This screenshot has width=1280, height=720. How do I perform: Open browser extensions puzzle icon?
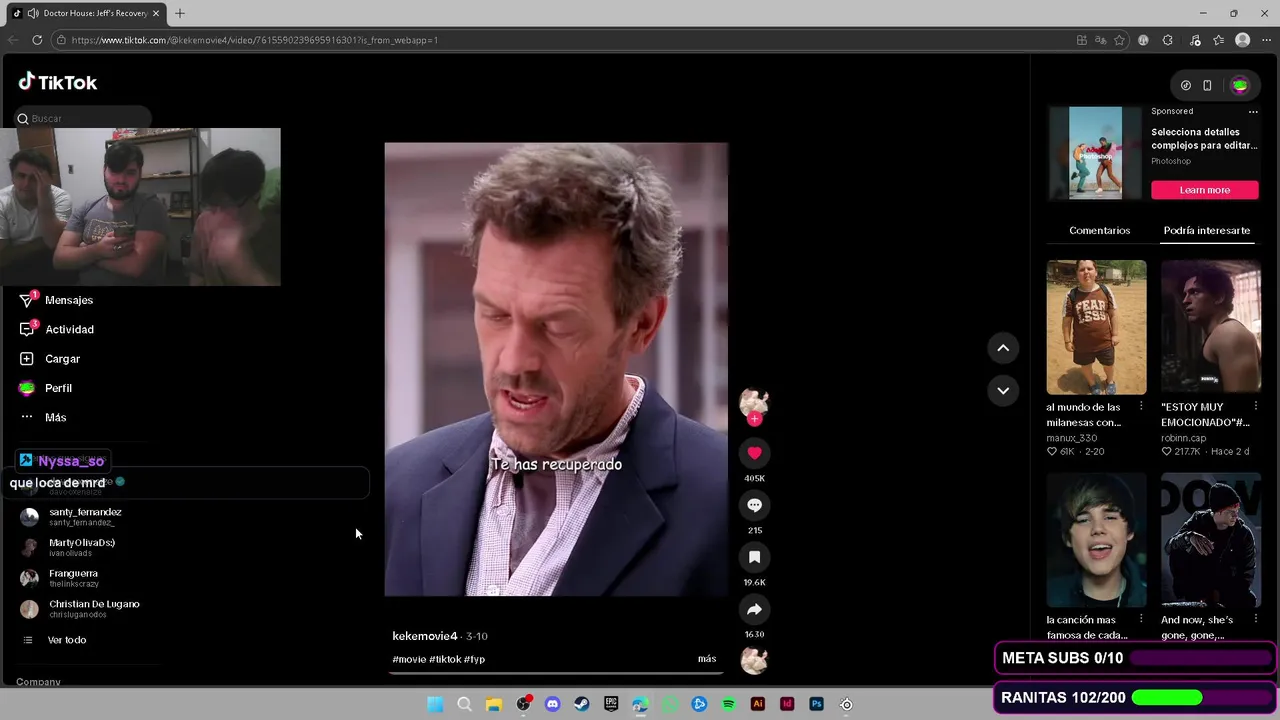tap(1168, 40)
